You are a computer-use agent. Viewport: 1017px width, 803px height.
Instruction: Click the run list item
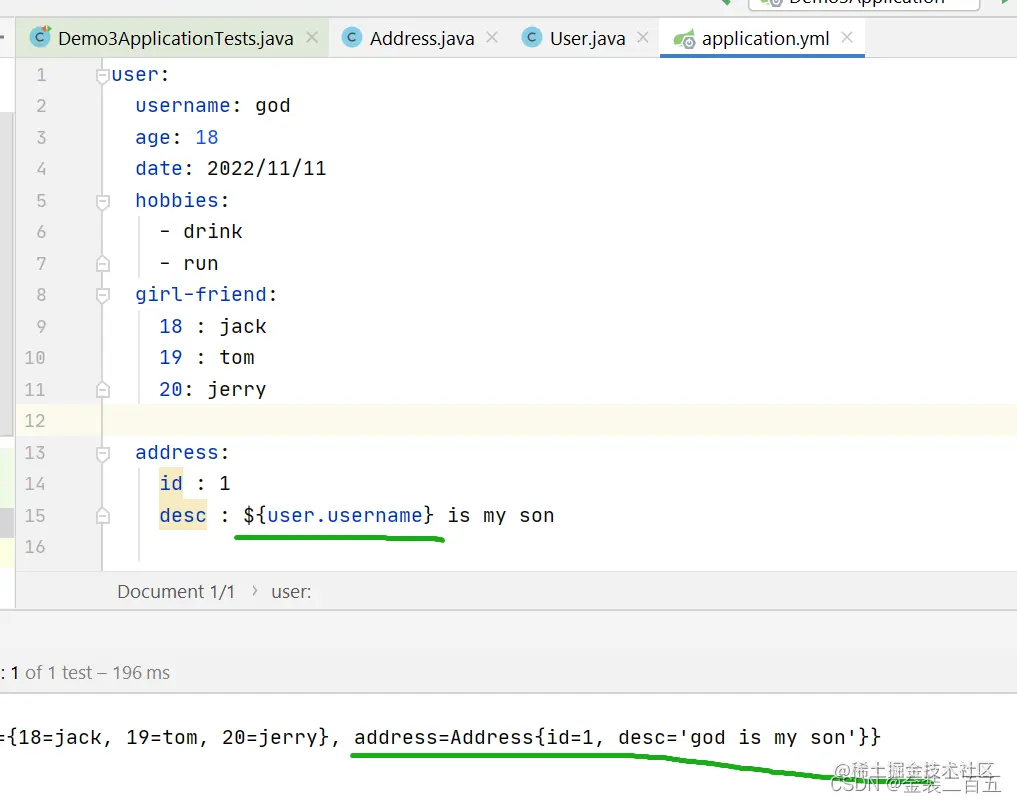coord(200,264)
